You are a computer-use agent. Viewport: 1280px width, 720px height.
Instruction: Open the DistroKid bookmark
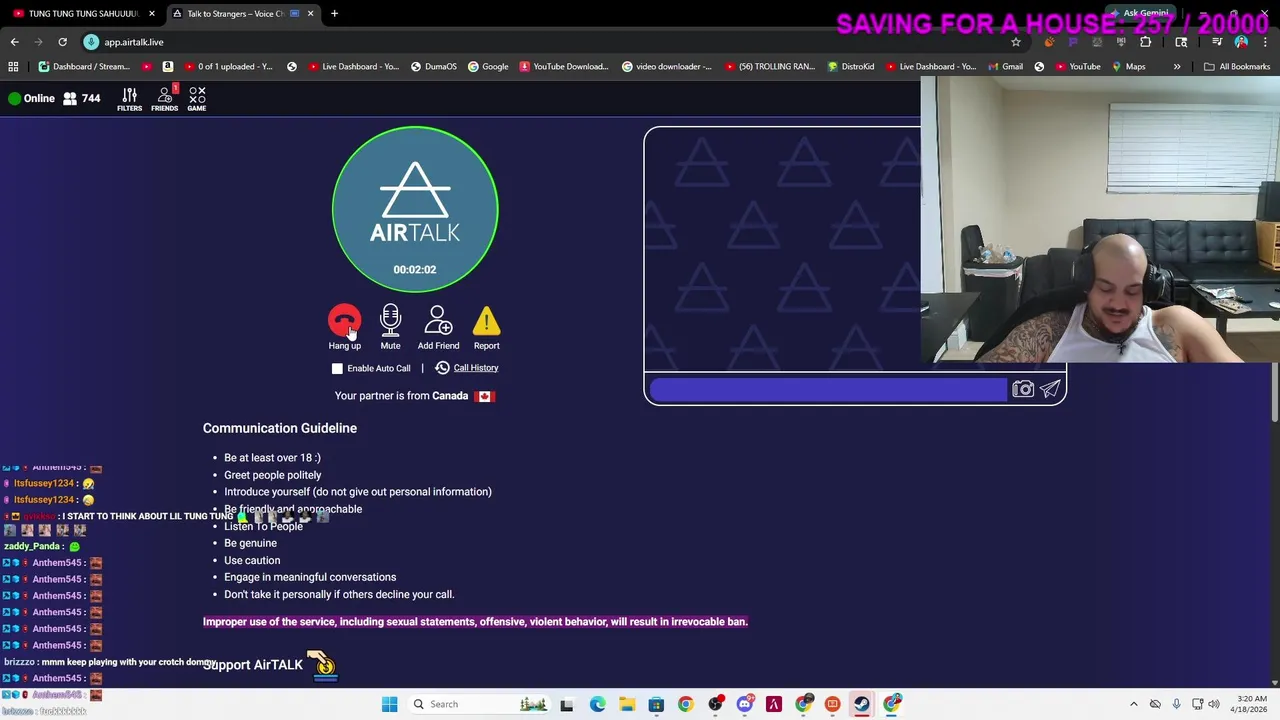pos(851,67)
